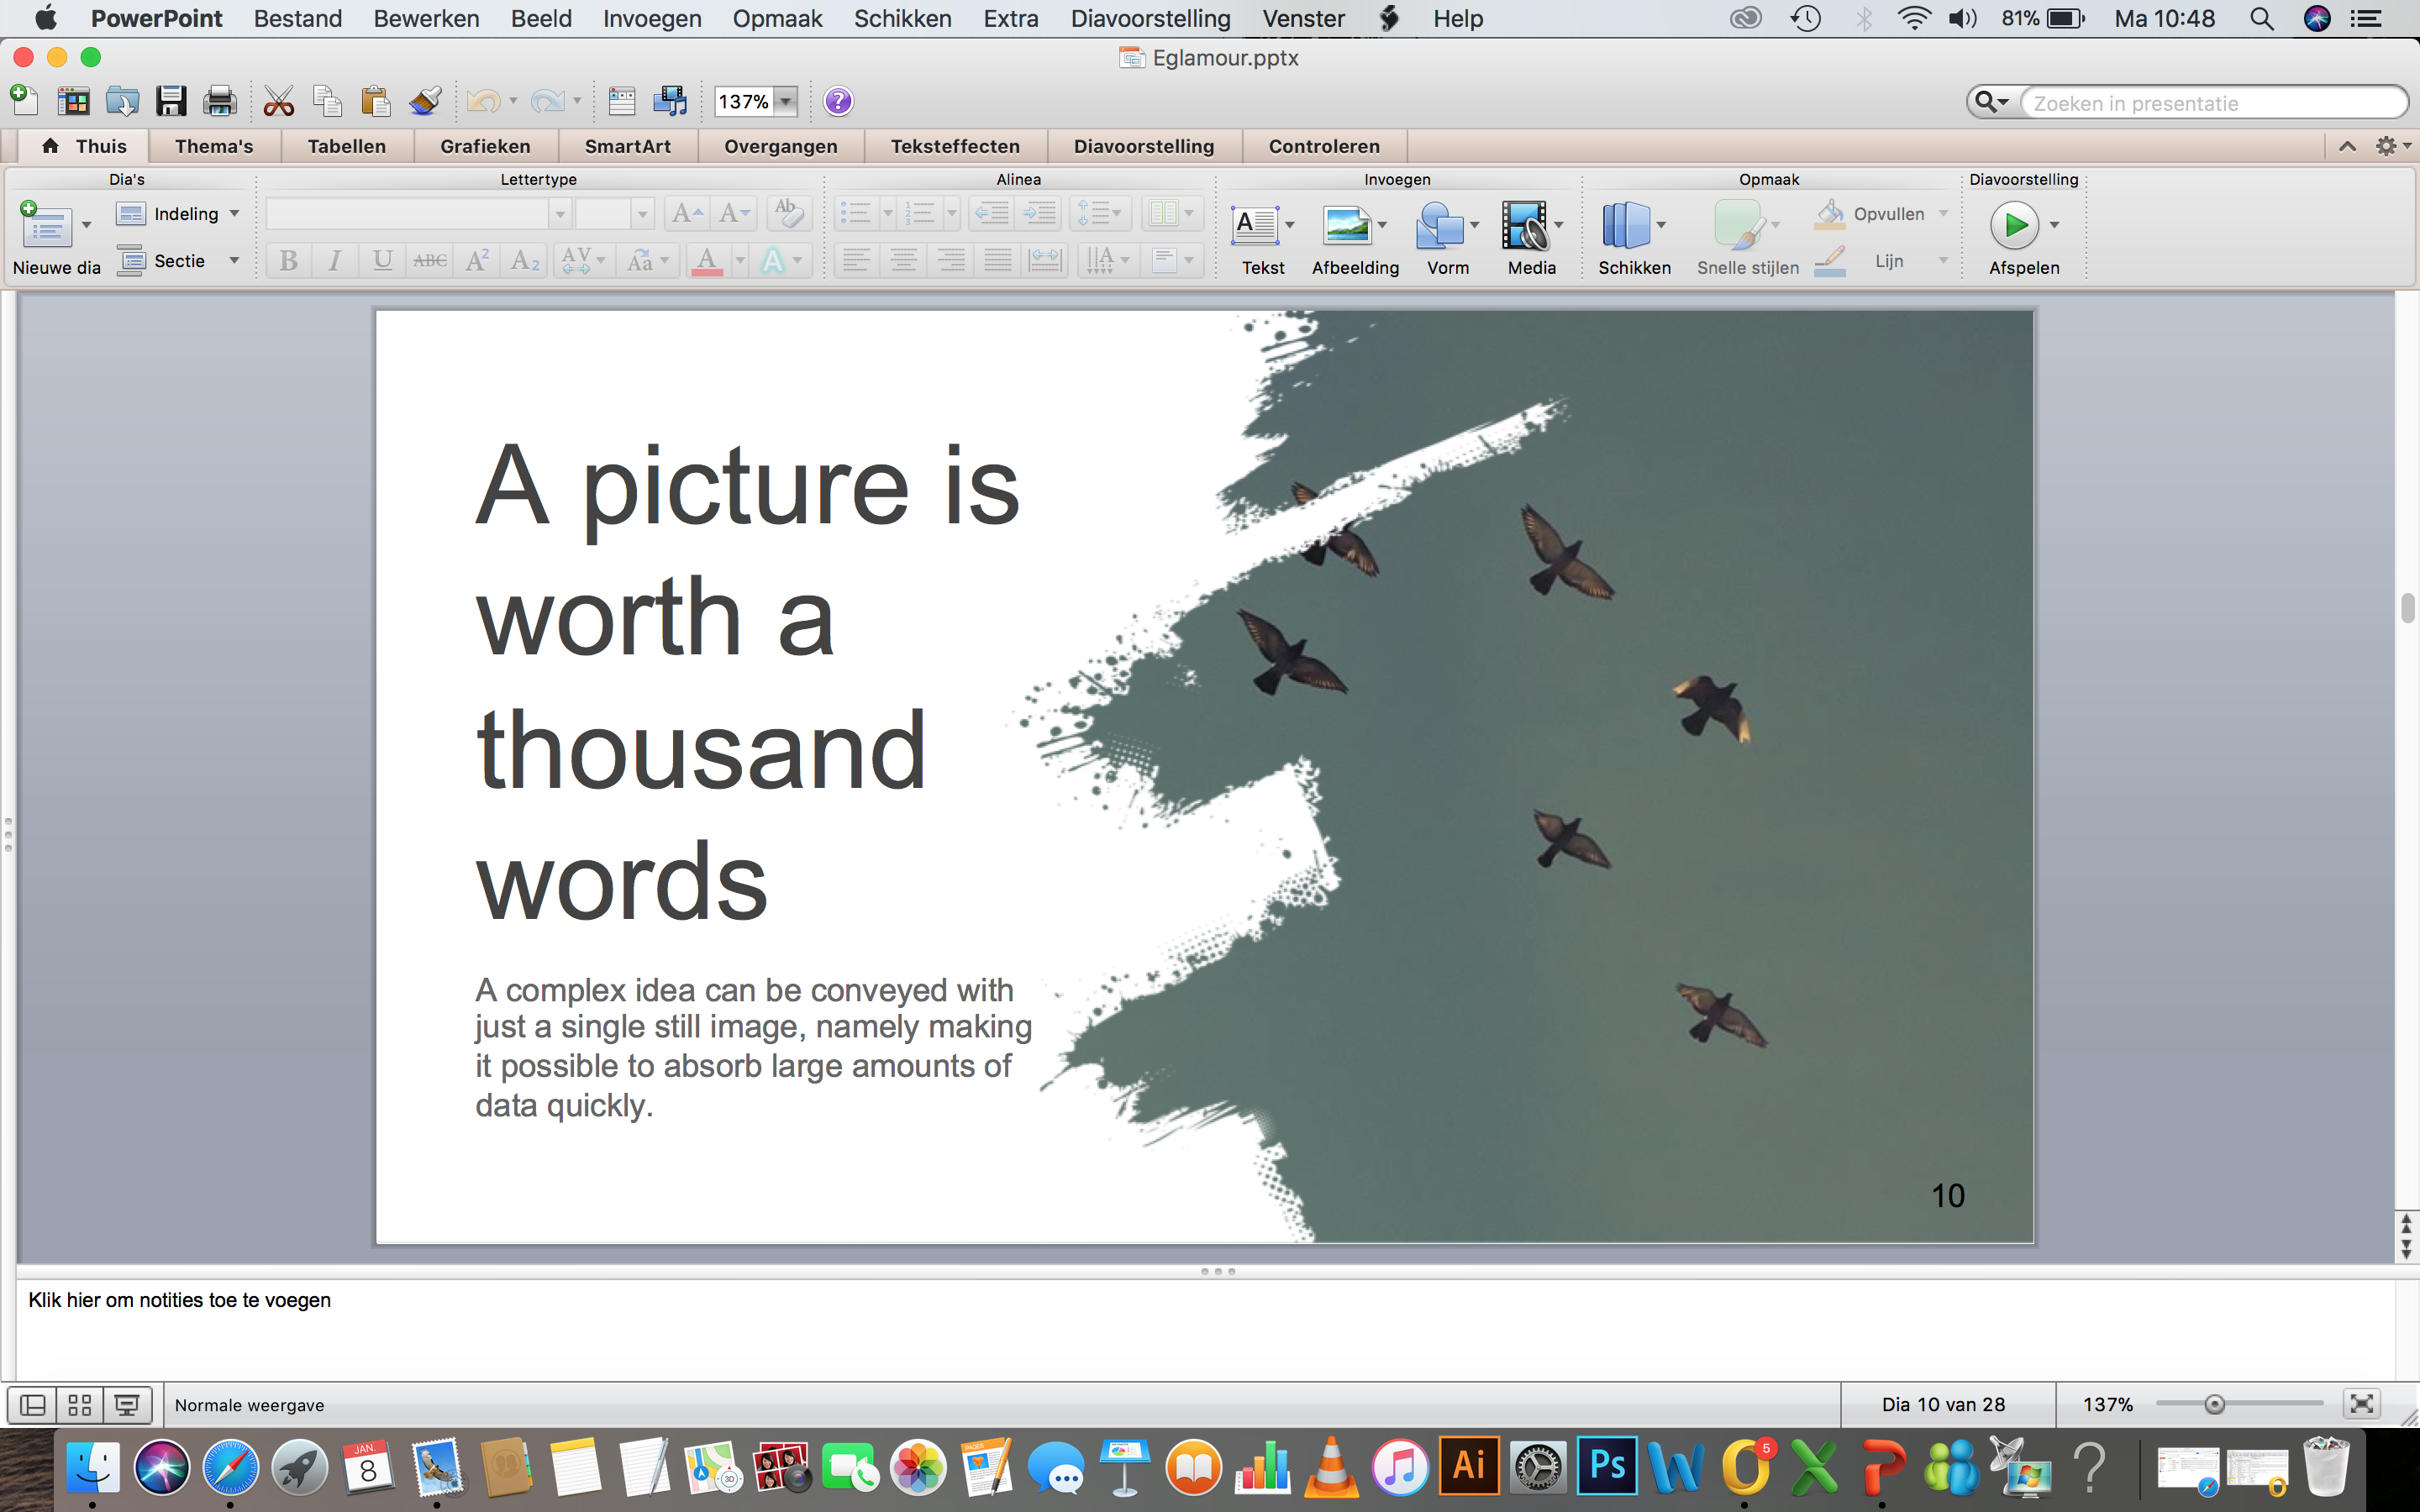Open the Invoegen menu
The image size is (2420, 1512).
coord(652,19)
